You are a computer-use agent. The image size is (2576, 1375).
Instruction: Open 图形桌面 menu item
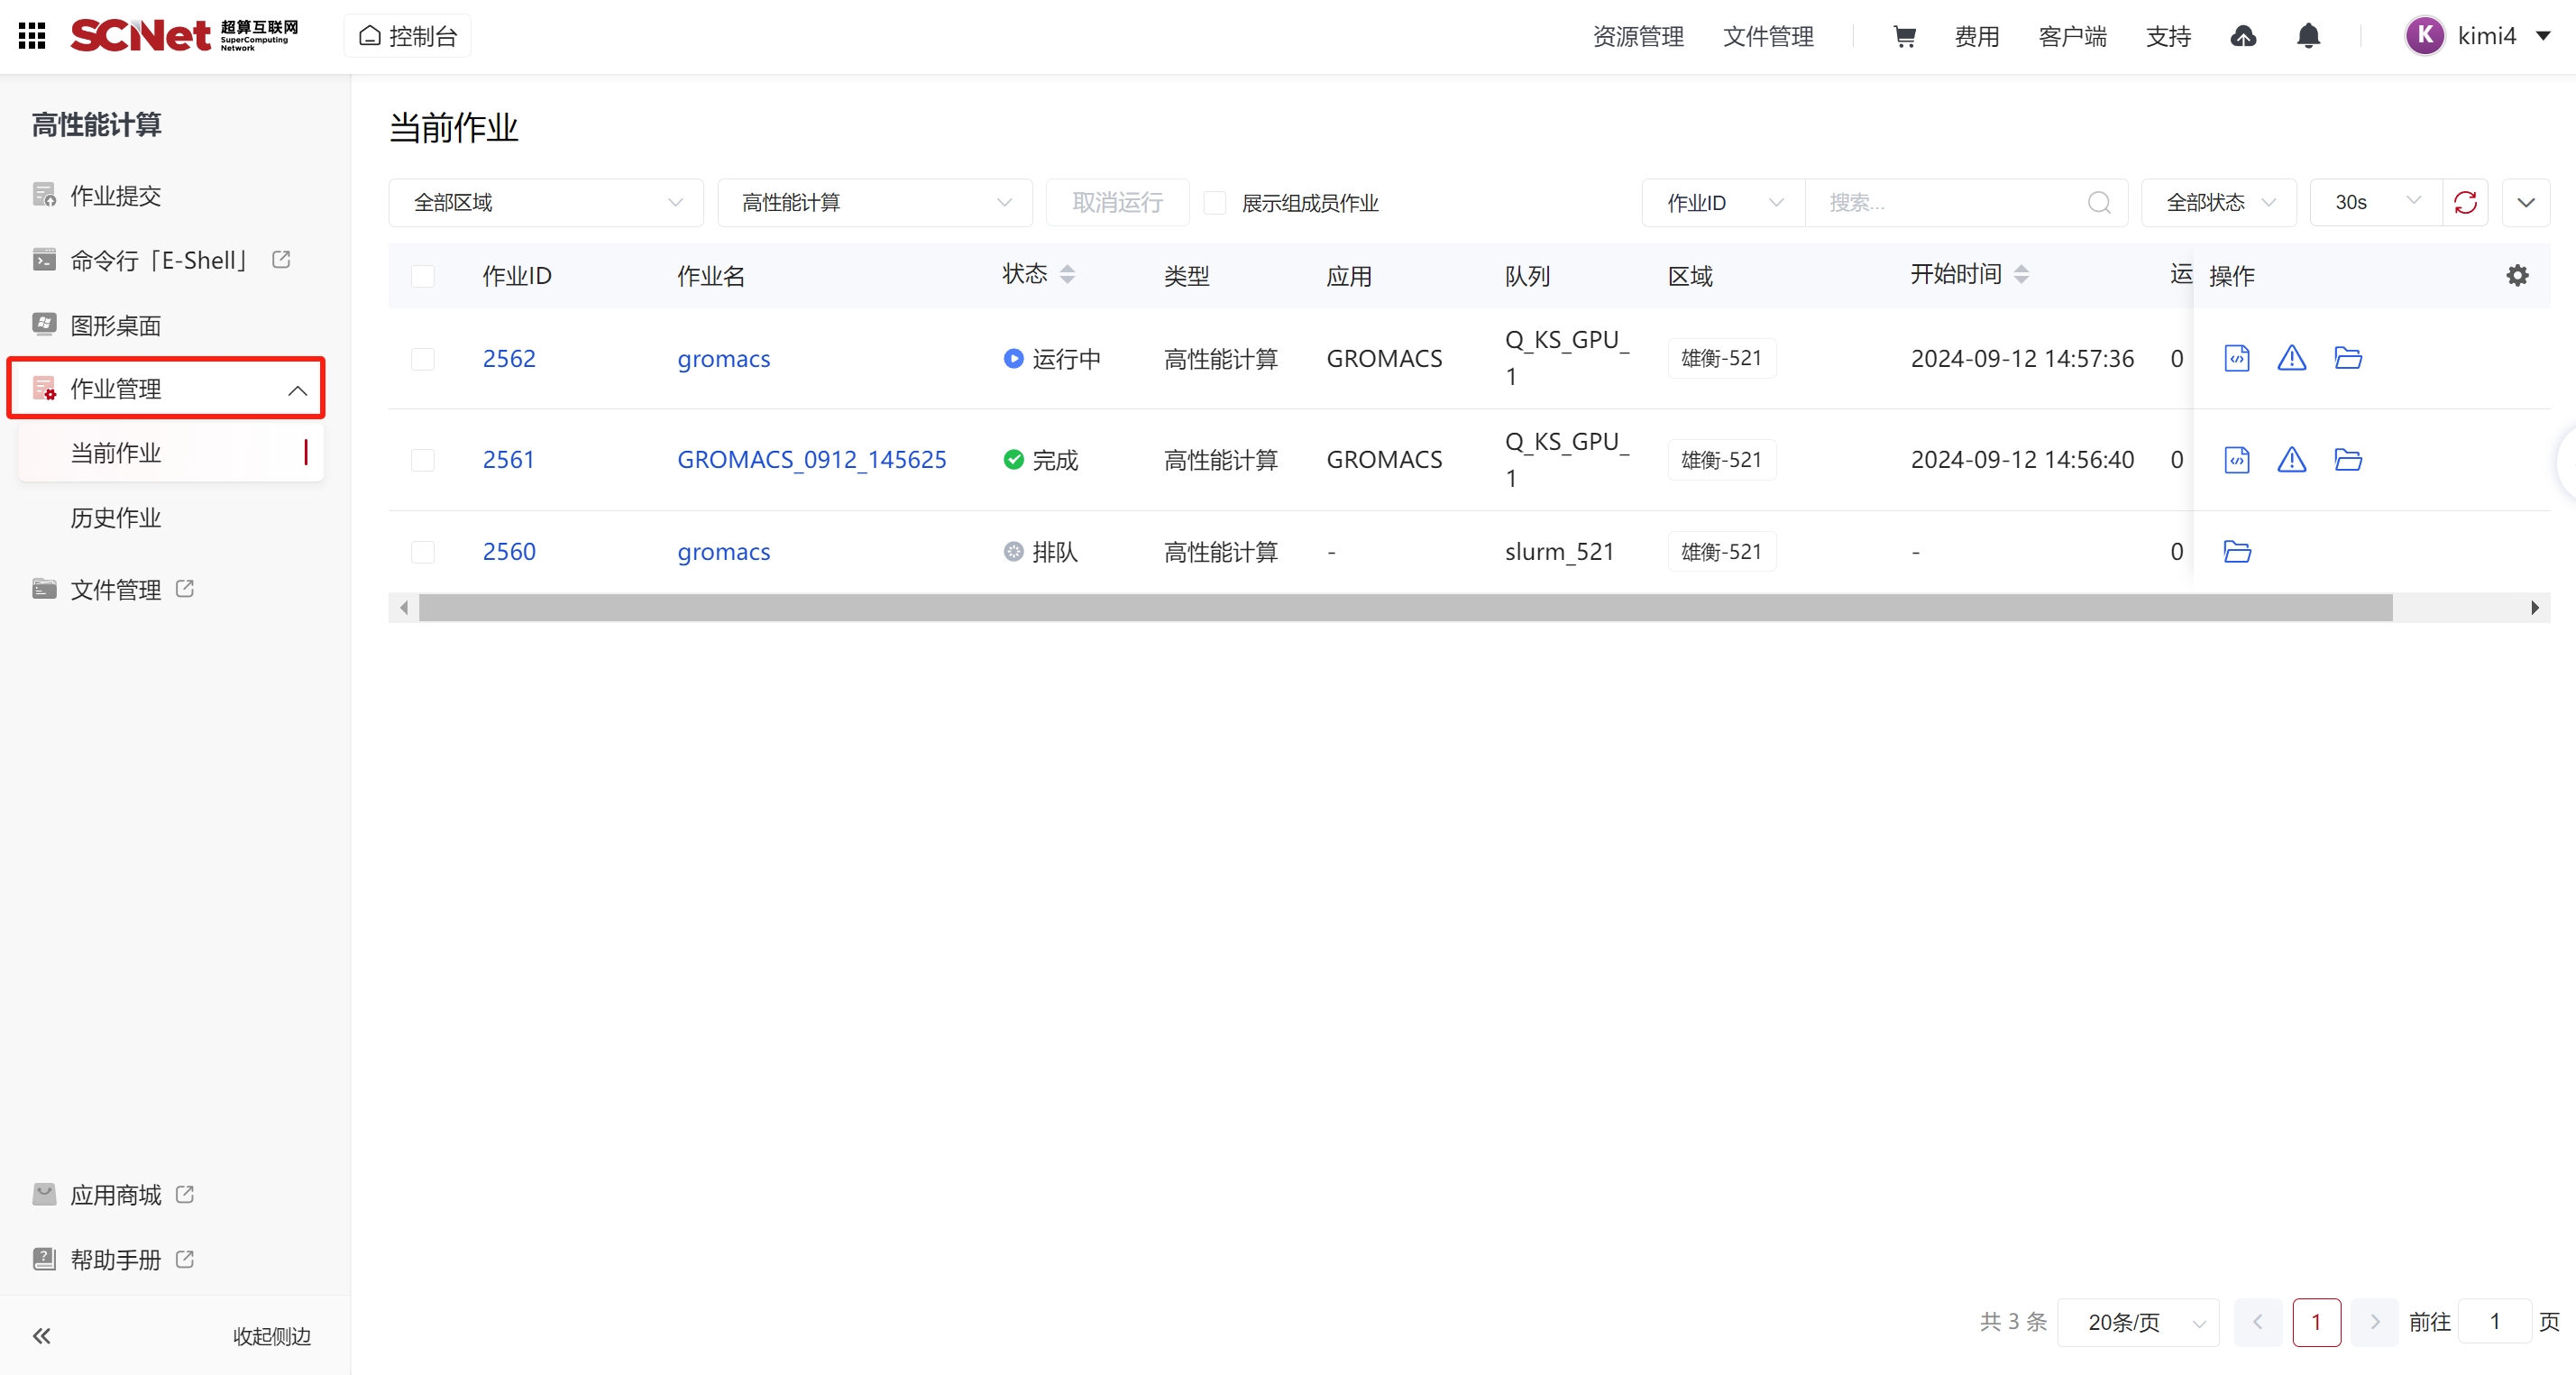115,325
